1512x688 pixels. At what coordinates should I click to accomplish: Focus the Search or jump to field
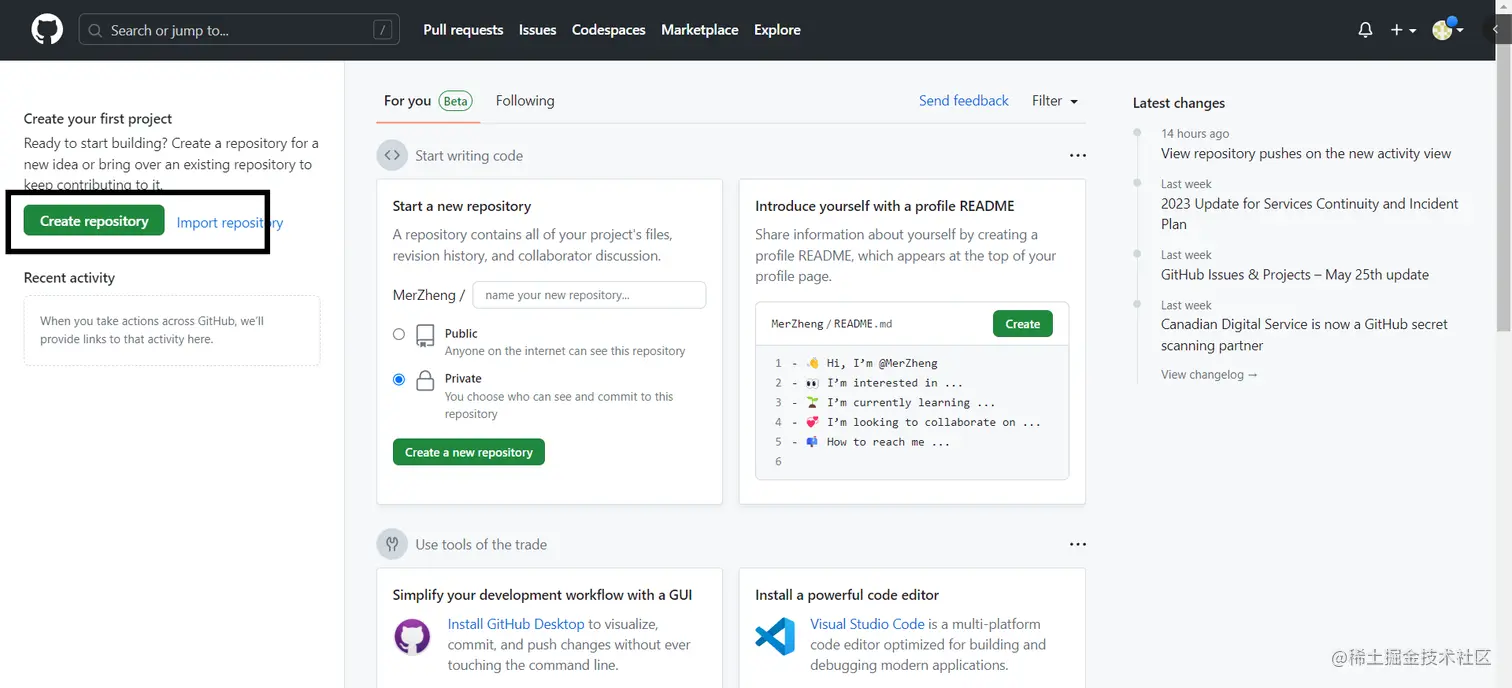pyautogui.click(x=239, y=30)
